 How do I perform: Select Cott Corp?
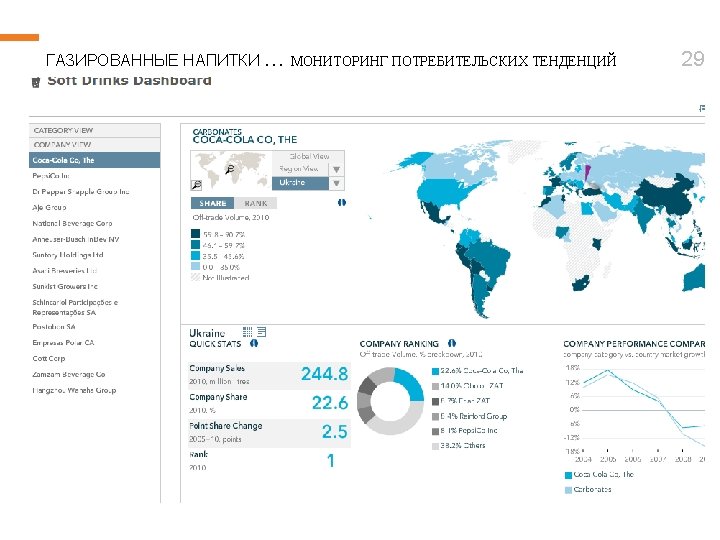pyautogui.click(x=49, y=358)
